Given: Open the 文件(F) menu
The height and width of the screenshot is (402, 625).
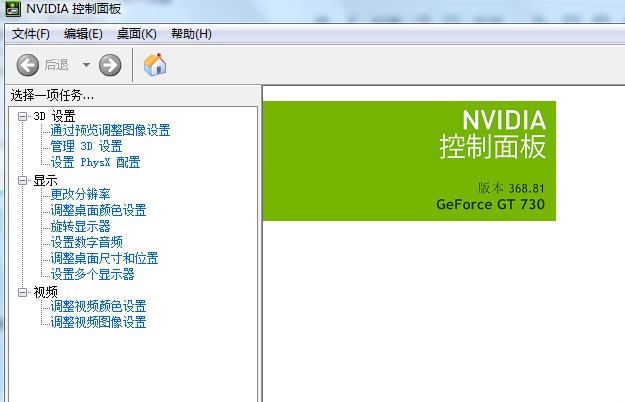Looking at the screenshot, I should pos(31,34).
